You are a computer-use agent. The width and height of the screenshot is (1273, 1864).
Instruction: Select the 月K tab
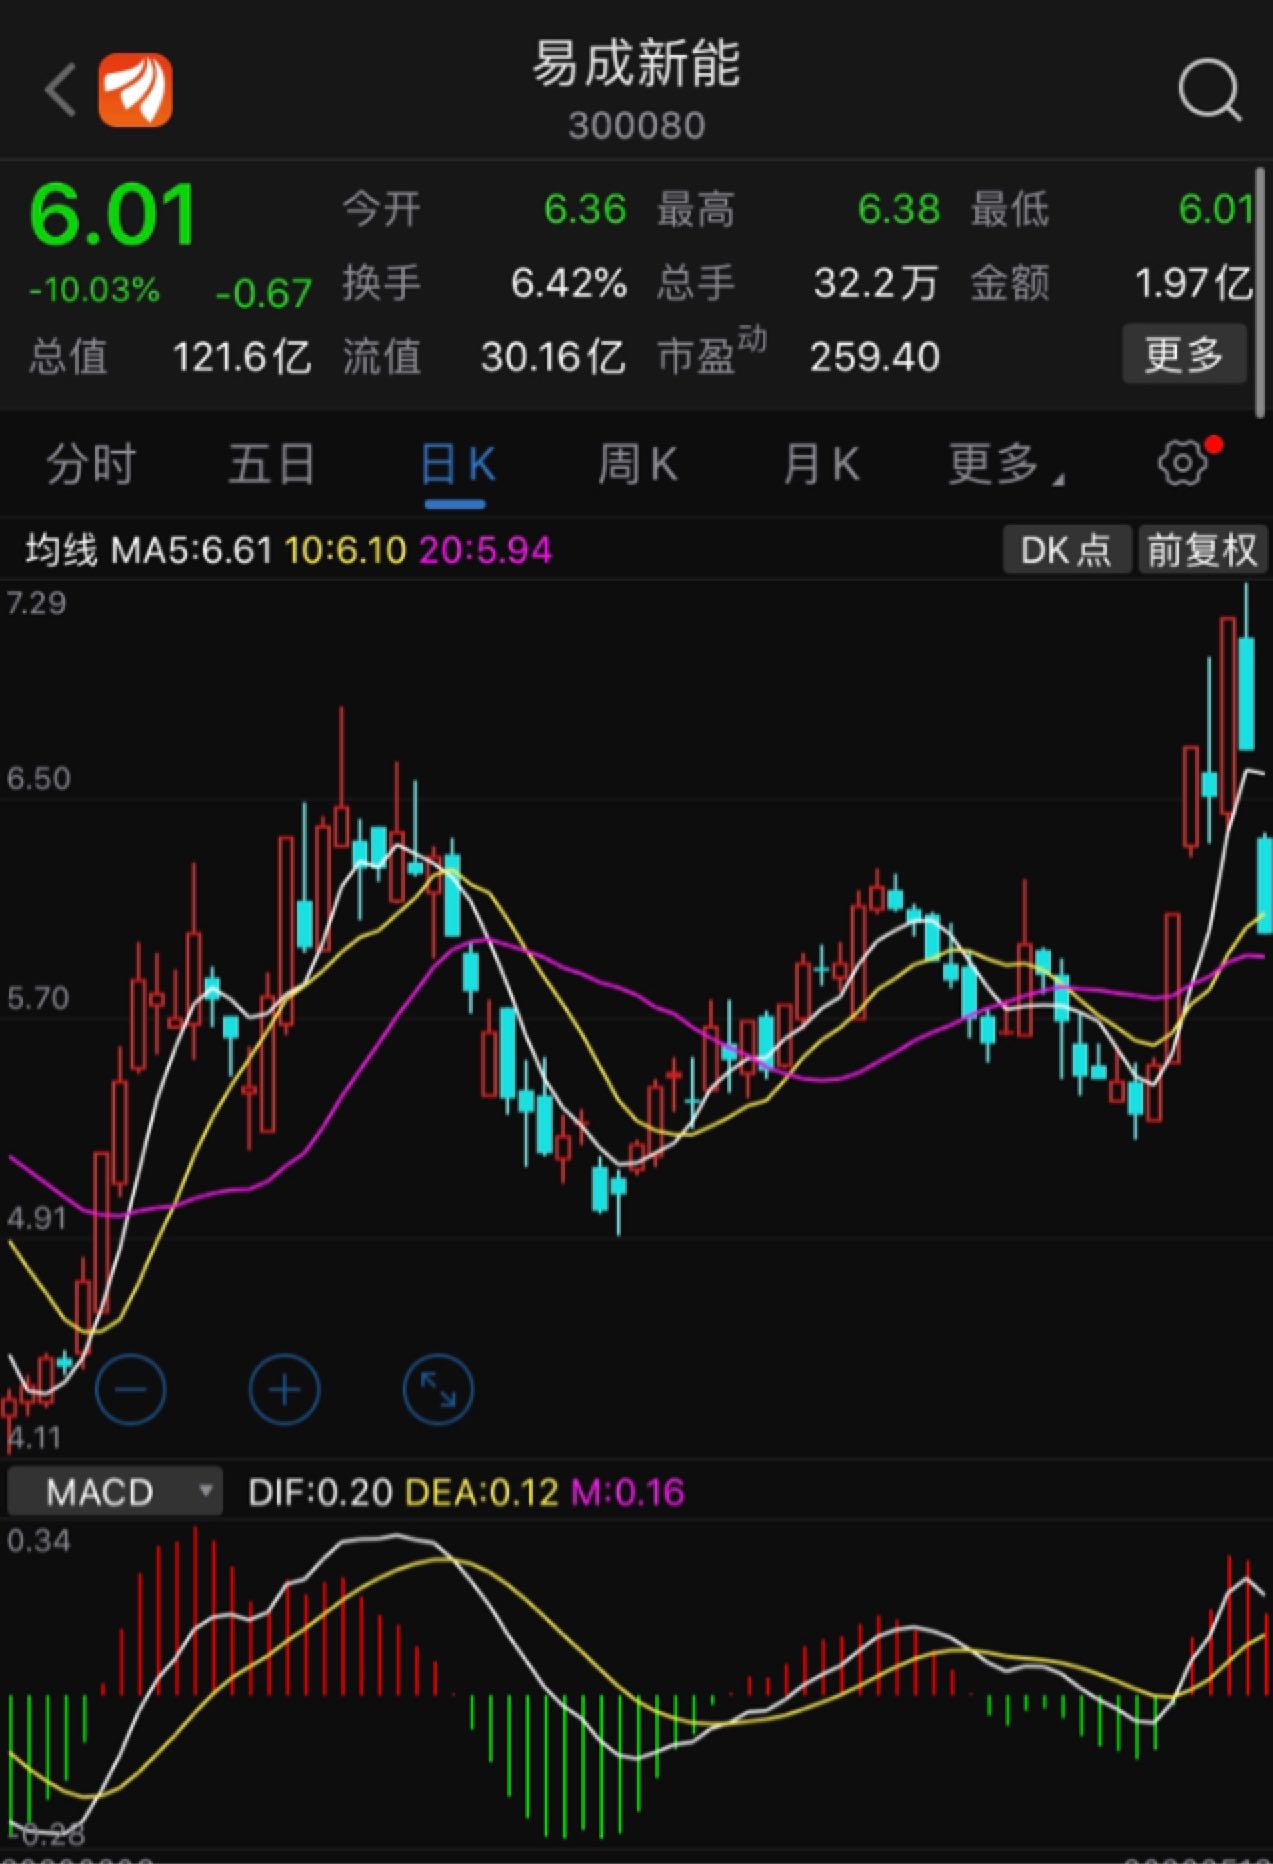tap(821, 465)
